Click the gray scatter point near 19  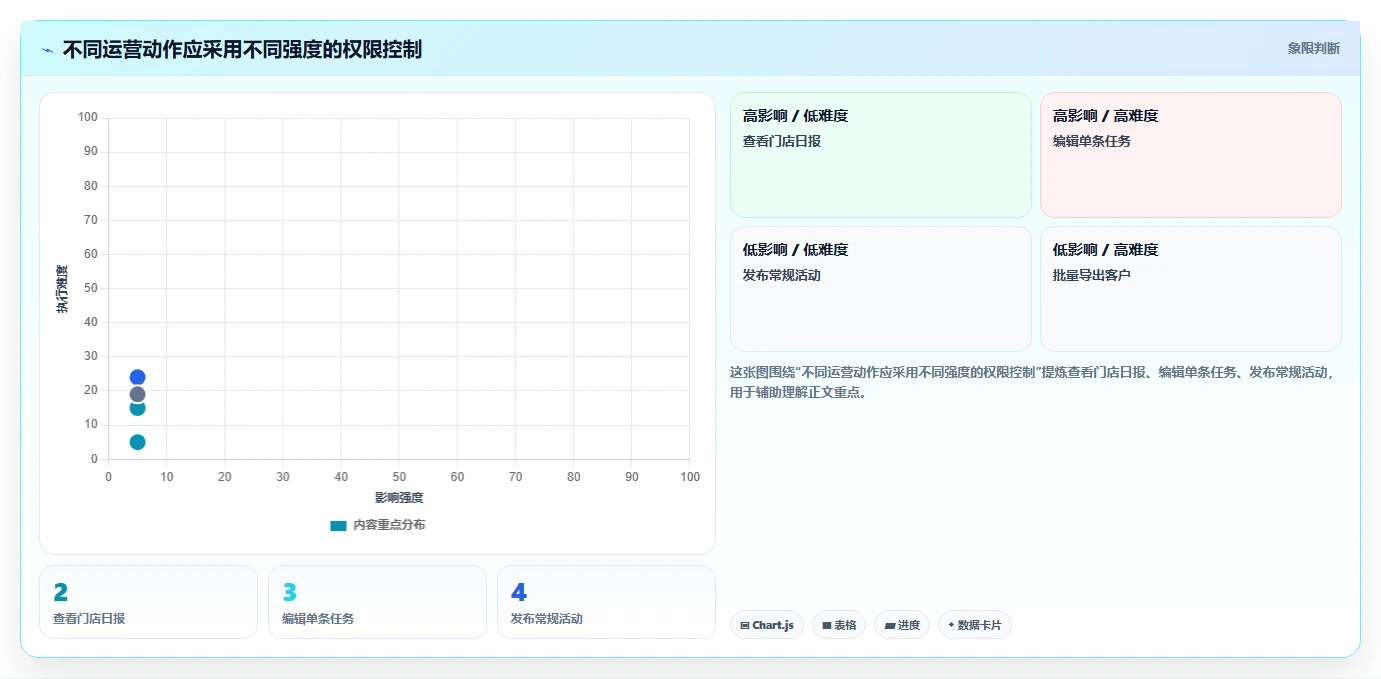click(137, 394)
